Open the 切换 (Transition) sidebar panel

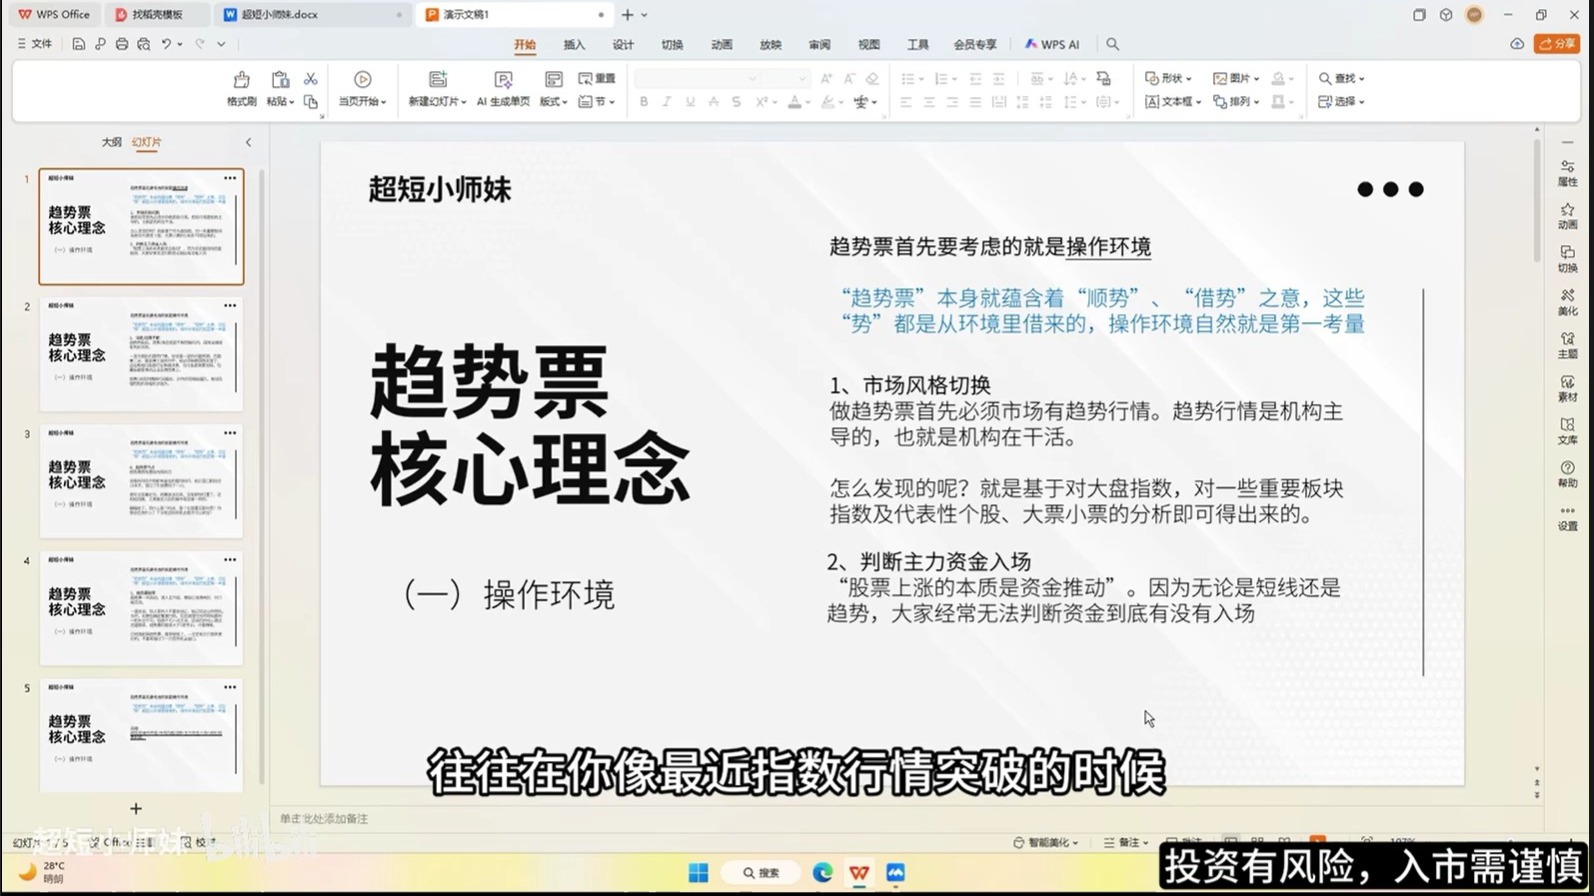pyautogui.click(x=1567, y=259)
